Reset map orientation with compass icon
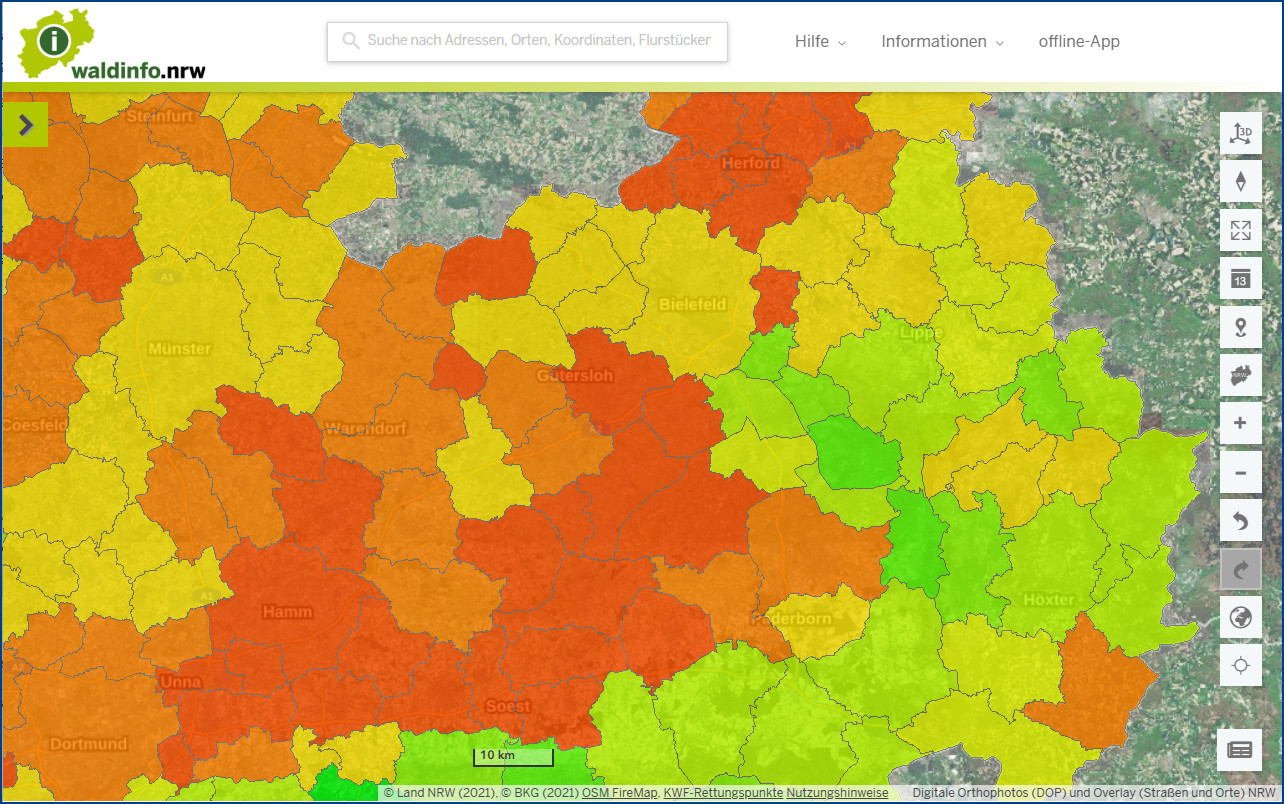 pos(1241,182)
